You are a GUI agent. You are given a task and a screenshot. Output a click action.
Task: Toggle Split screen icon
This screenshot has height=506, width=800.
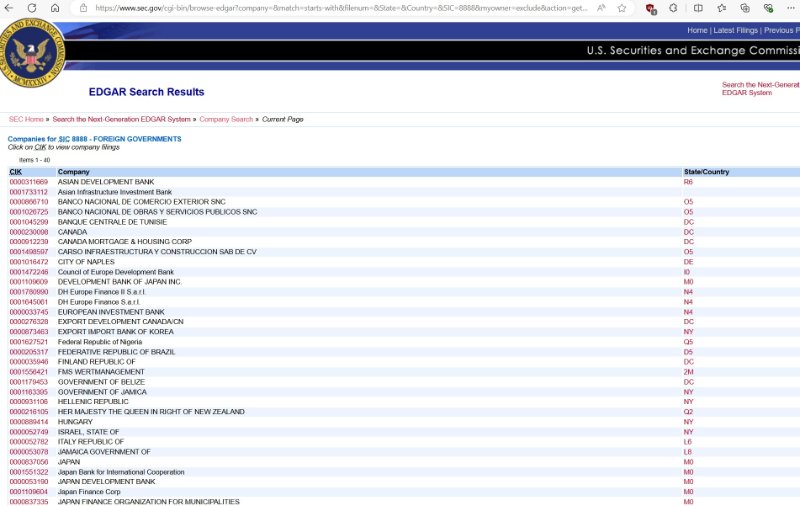click(698, 8)
